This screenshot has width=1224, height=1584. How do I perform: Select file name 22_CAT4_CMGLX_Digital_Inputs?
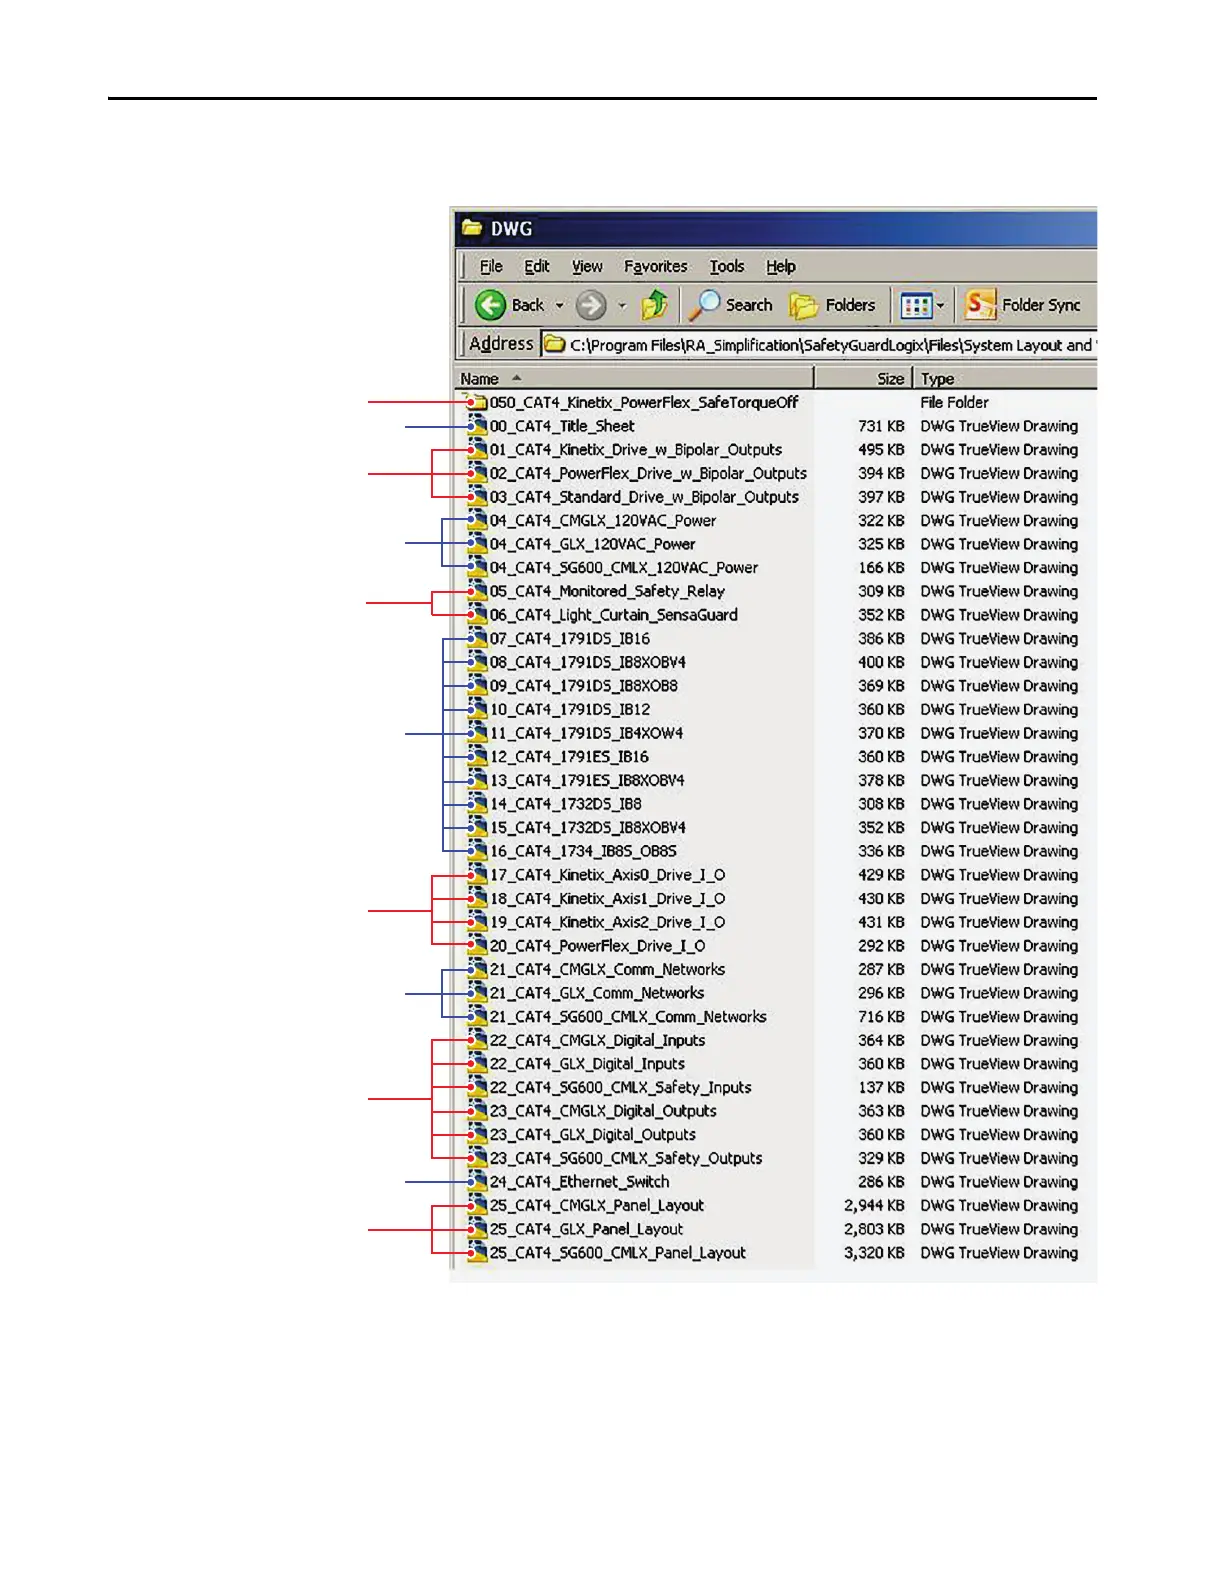click(x=598, y=1041)
